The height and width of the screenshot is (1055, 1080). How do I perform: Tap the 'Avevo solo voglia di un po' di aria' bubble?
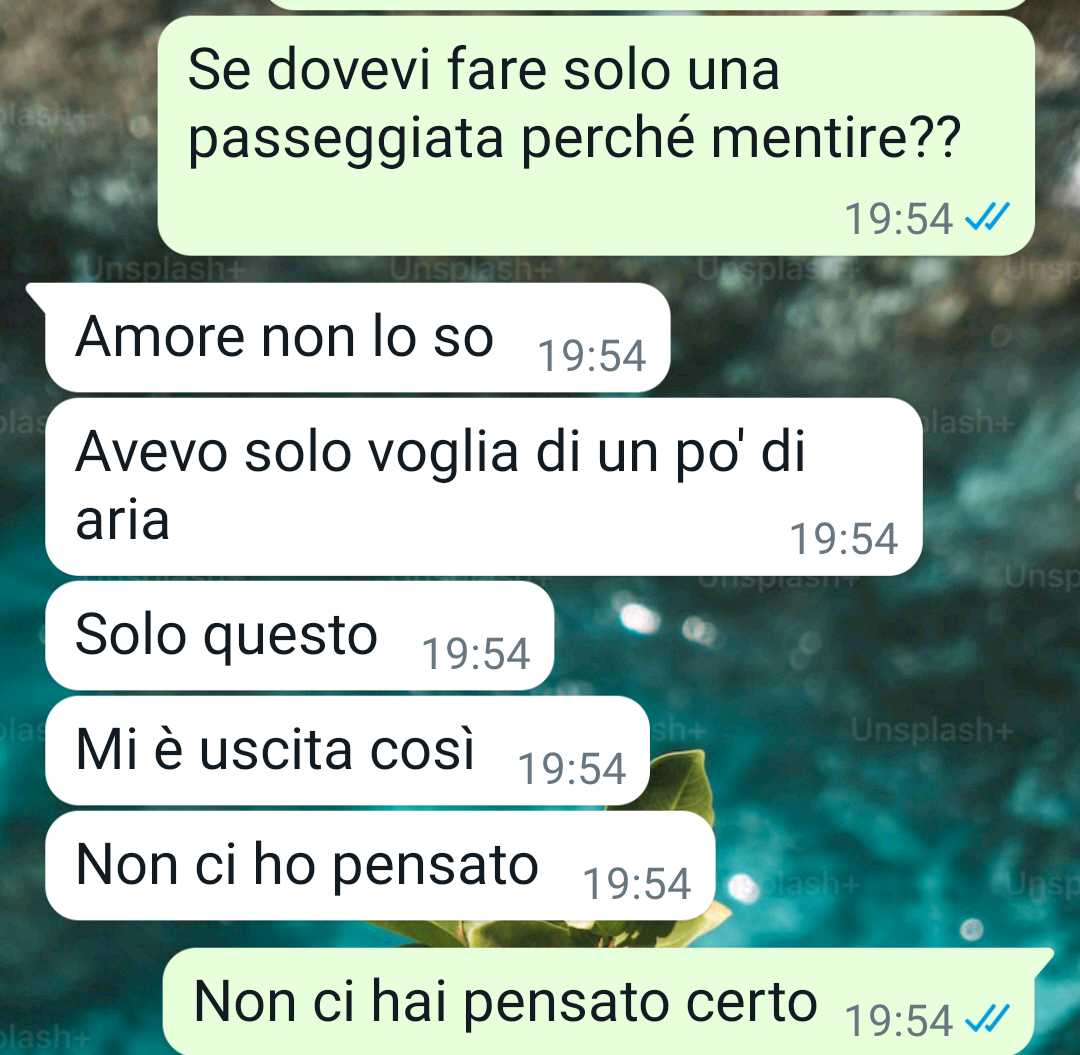pos(484,487)
